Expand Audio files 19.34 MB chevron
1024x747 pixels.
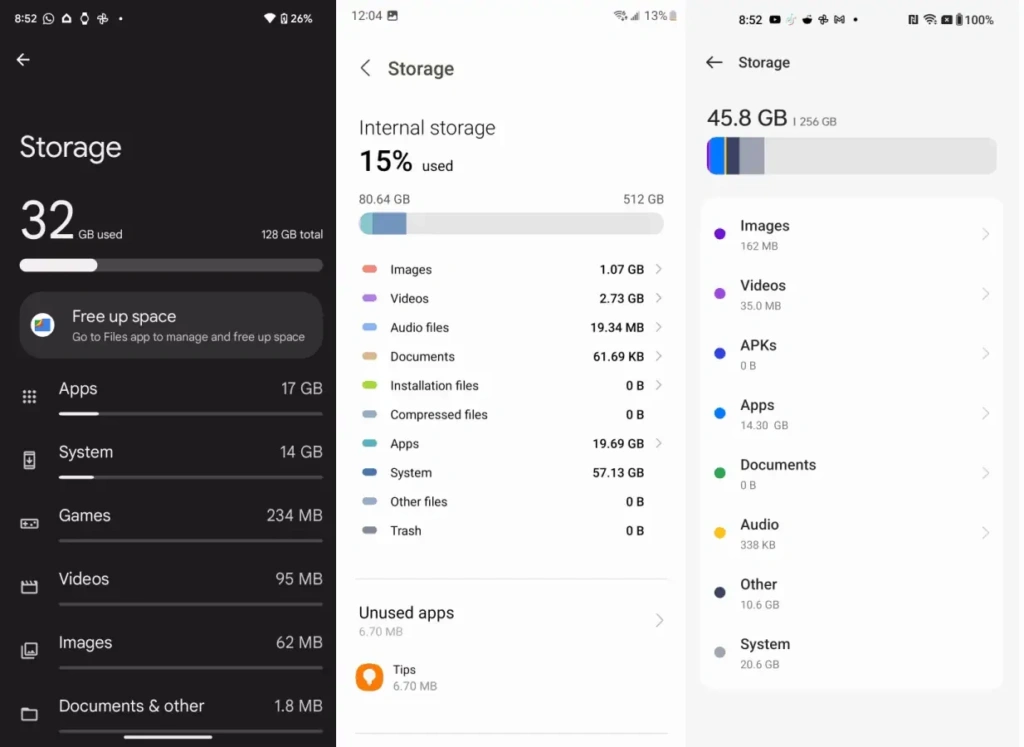tap(658, 327)
